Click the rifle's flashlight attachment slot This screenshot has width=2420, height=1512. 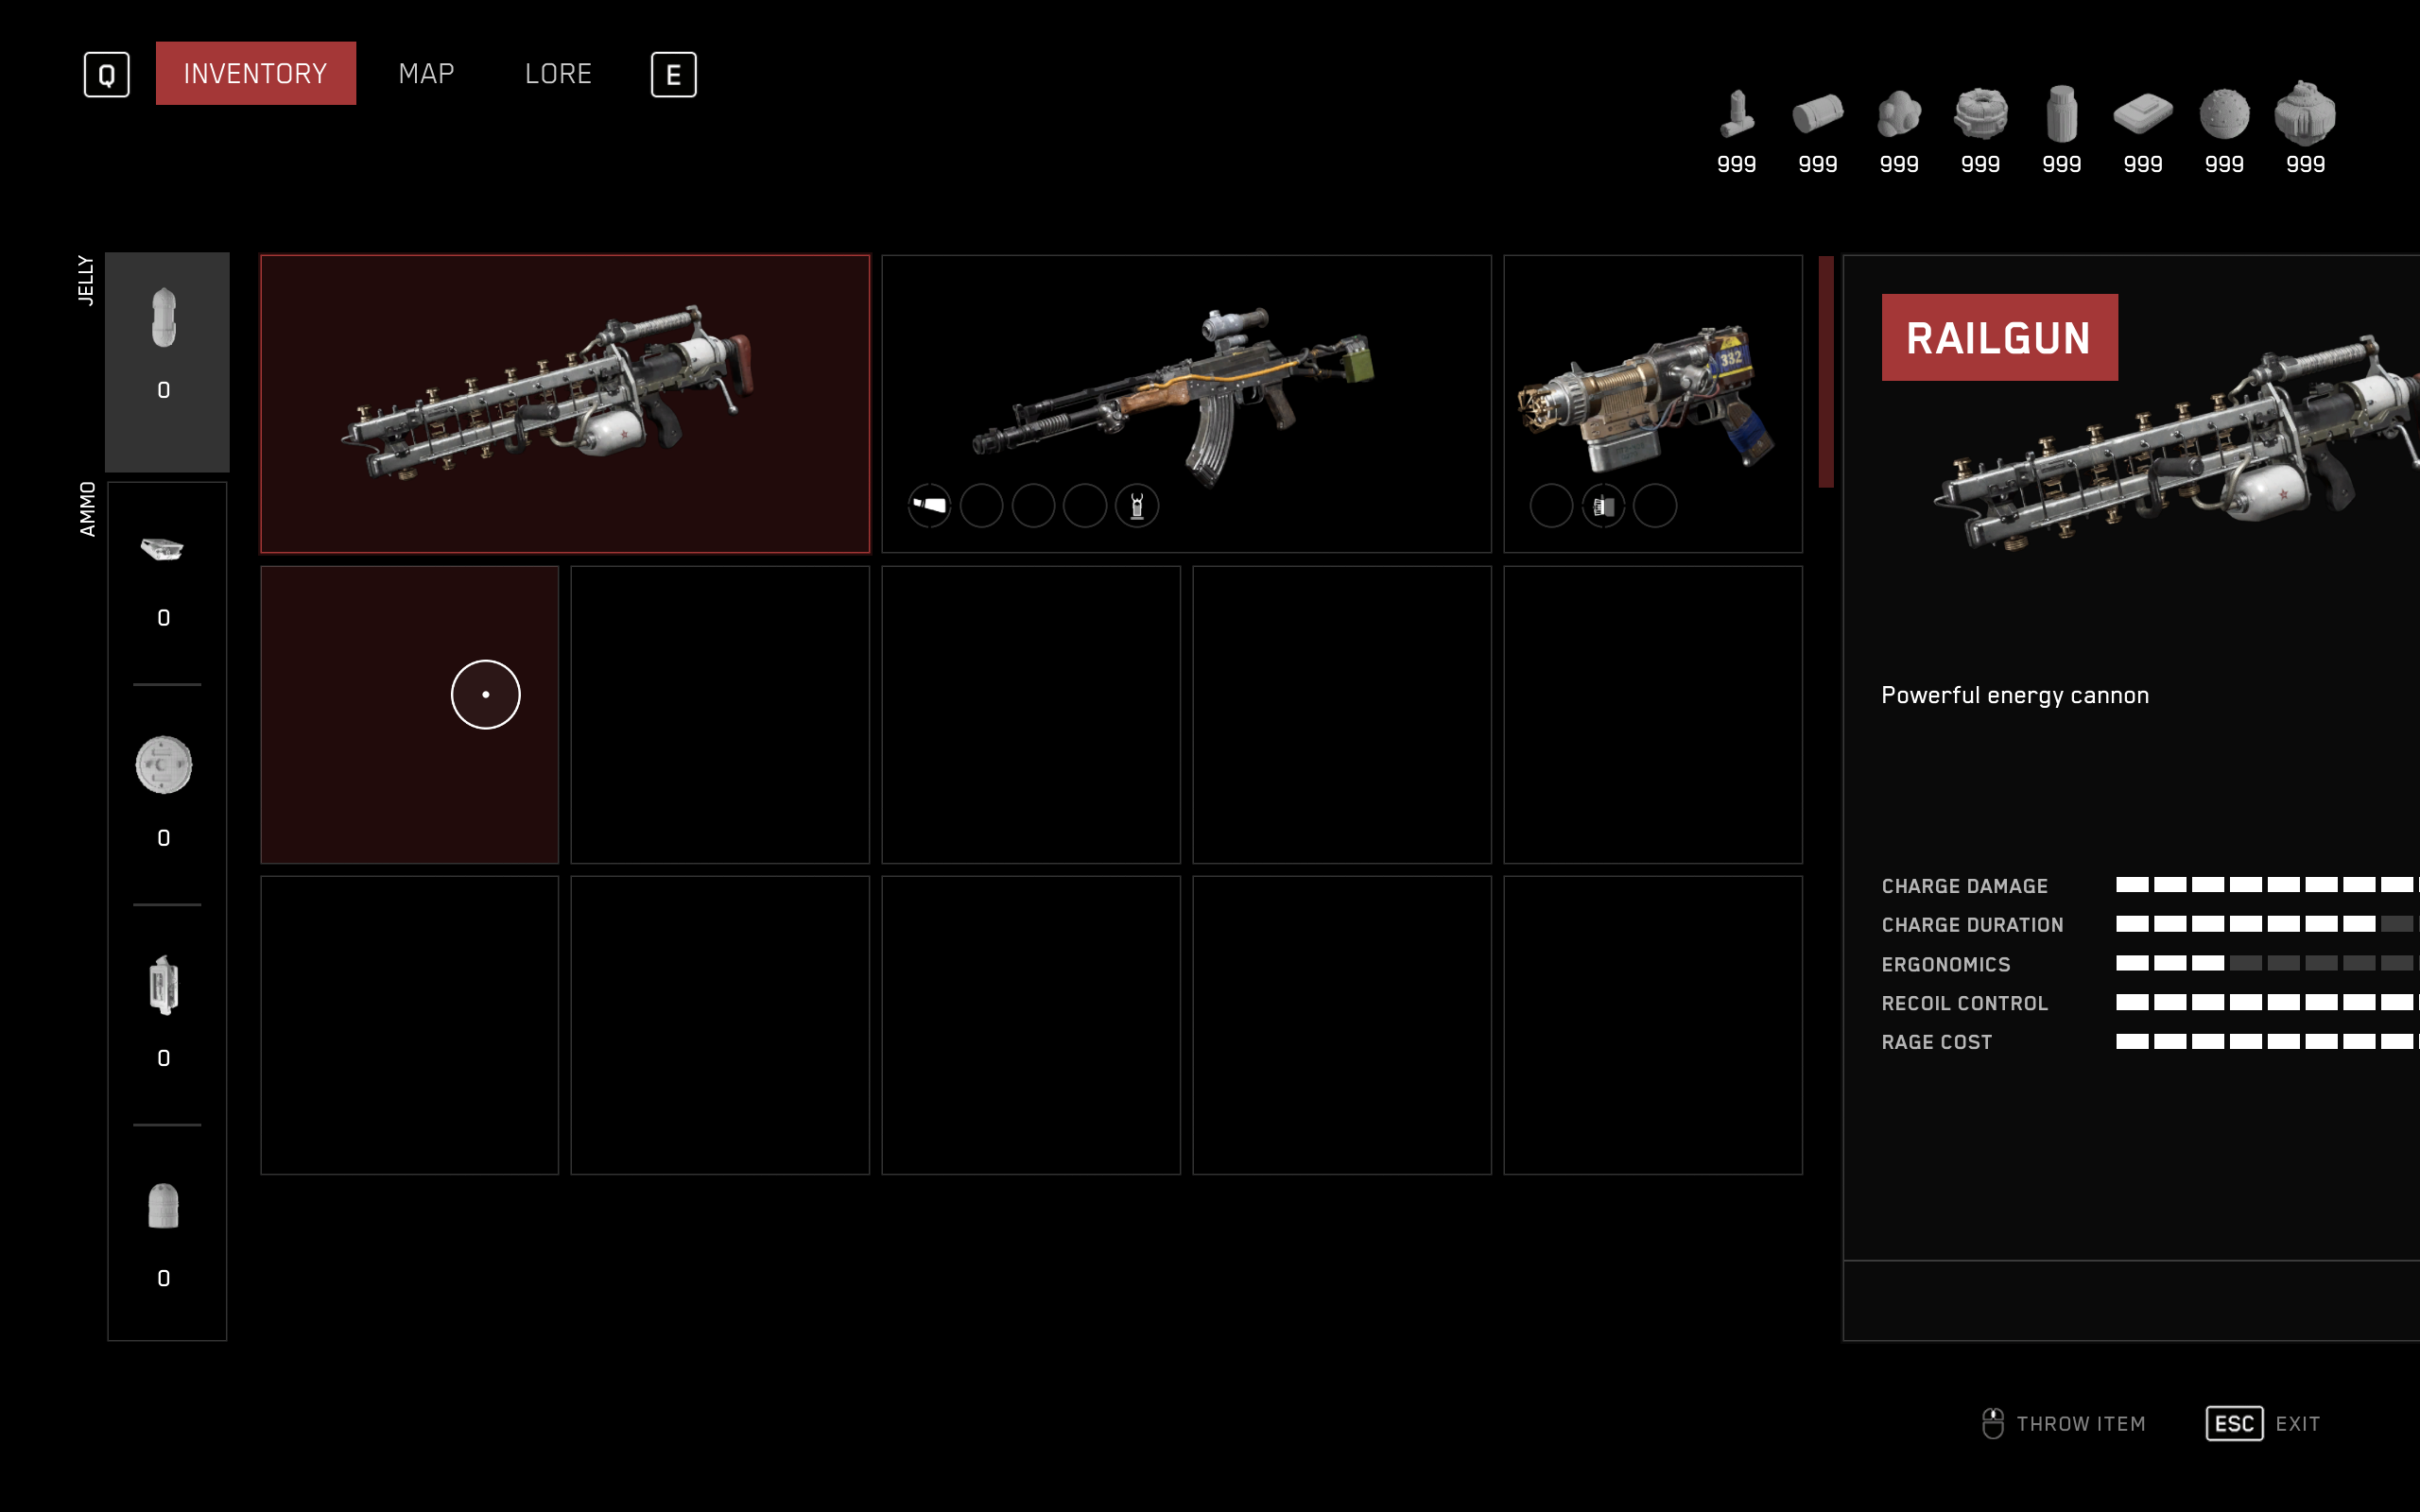coord(929,505)
